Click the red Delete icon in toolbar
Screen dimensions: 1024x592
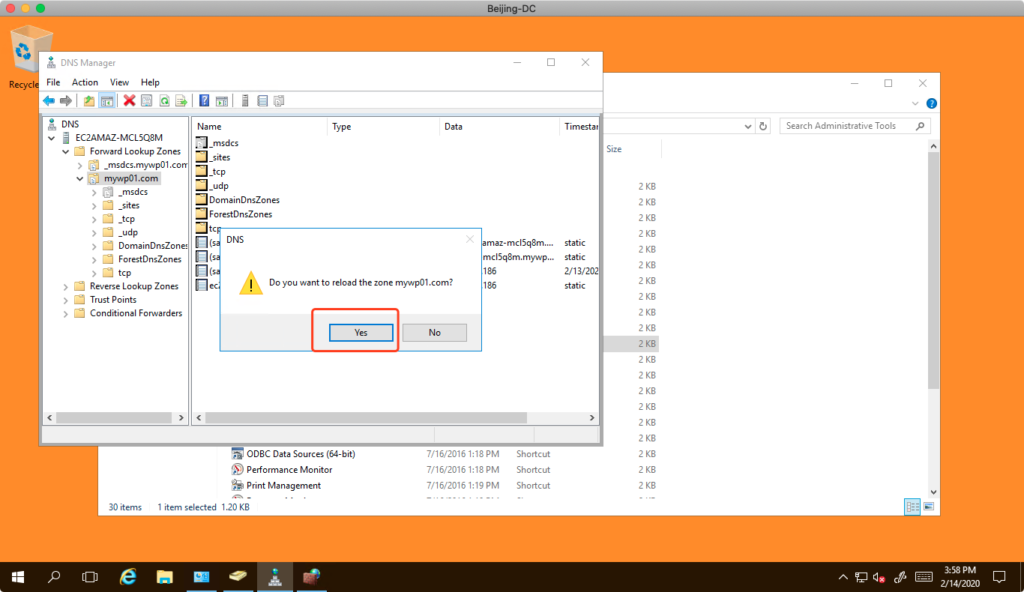129,101
